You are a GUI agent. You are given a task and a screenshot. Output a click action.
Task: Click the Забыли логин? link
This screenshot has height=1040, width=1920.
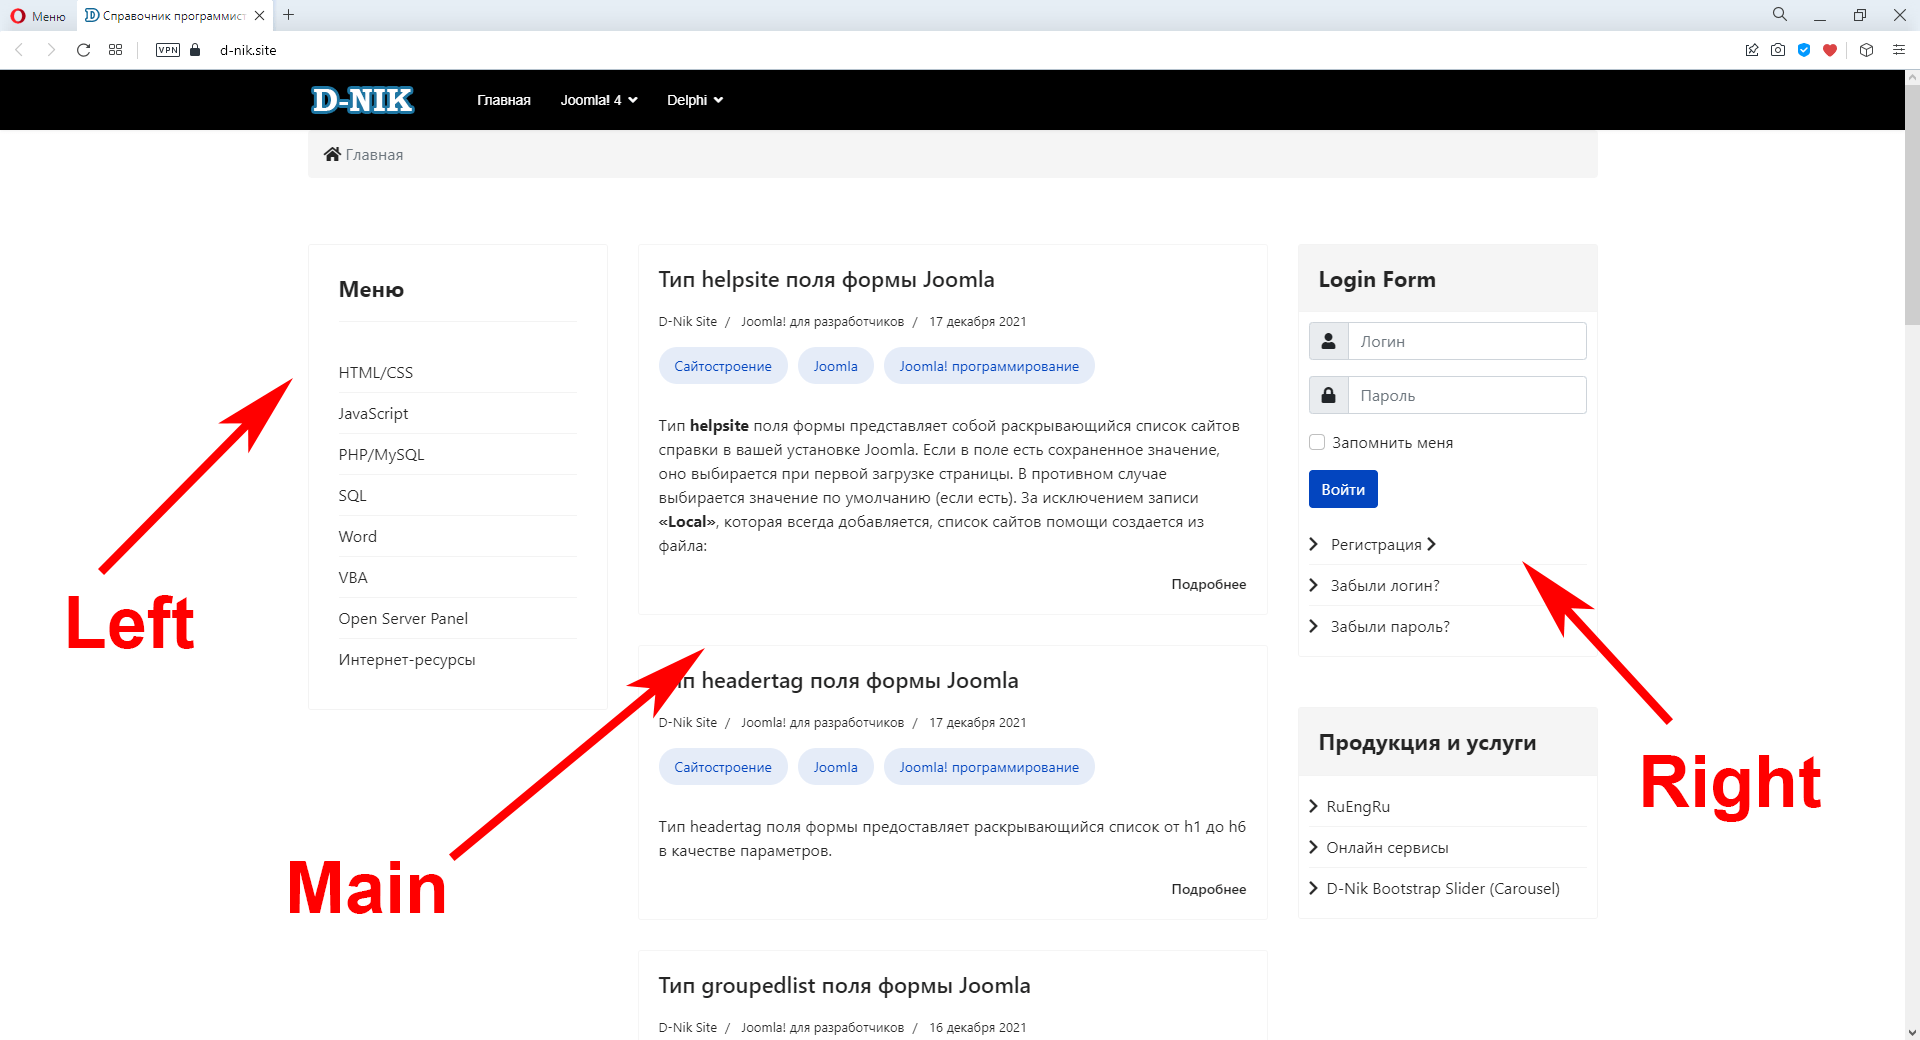pos(1385,585)
